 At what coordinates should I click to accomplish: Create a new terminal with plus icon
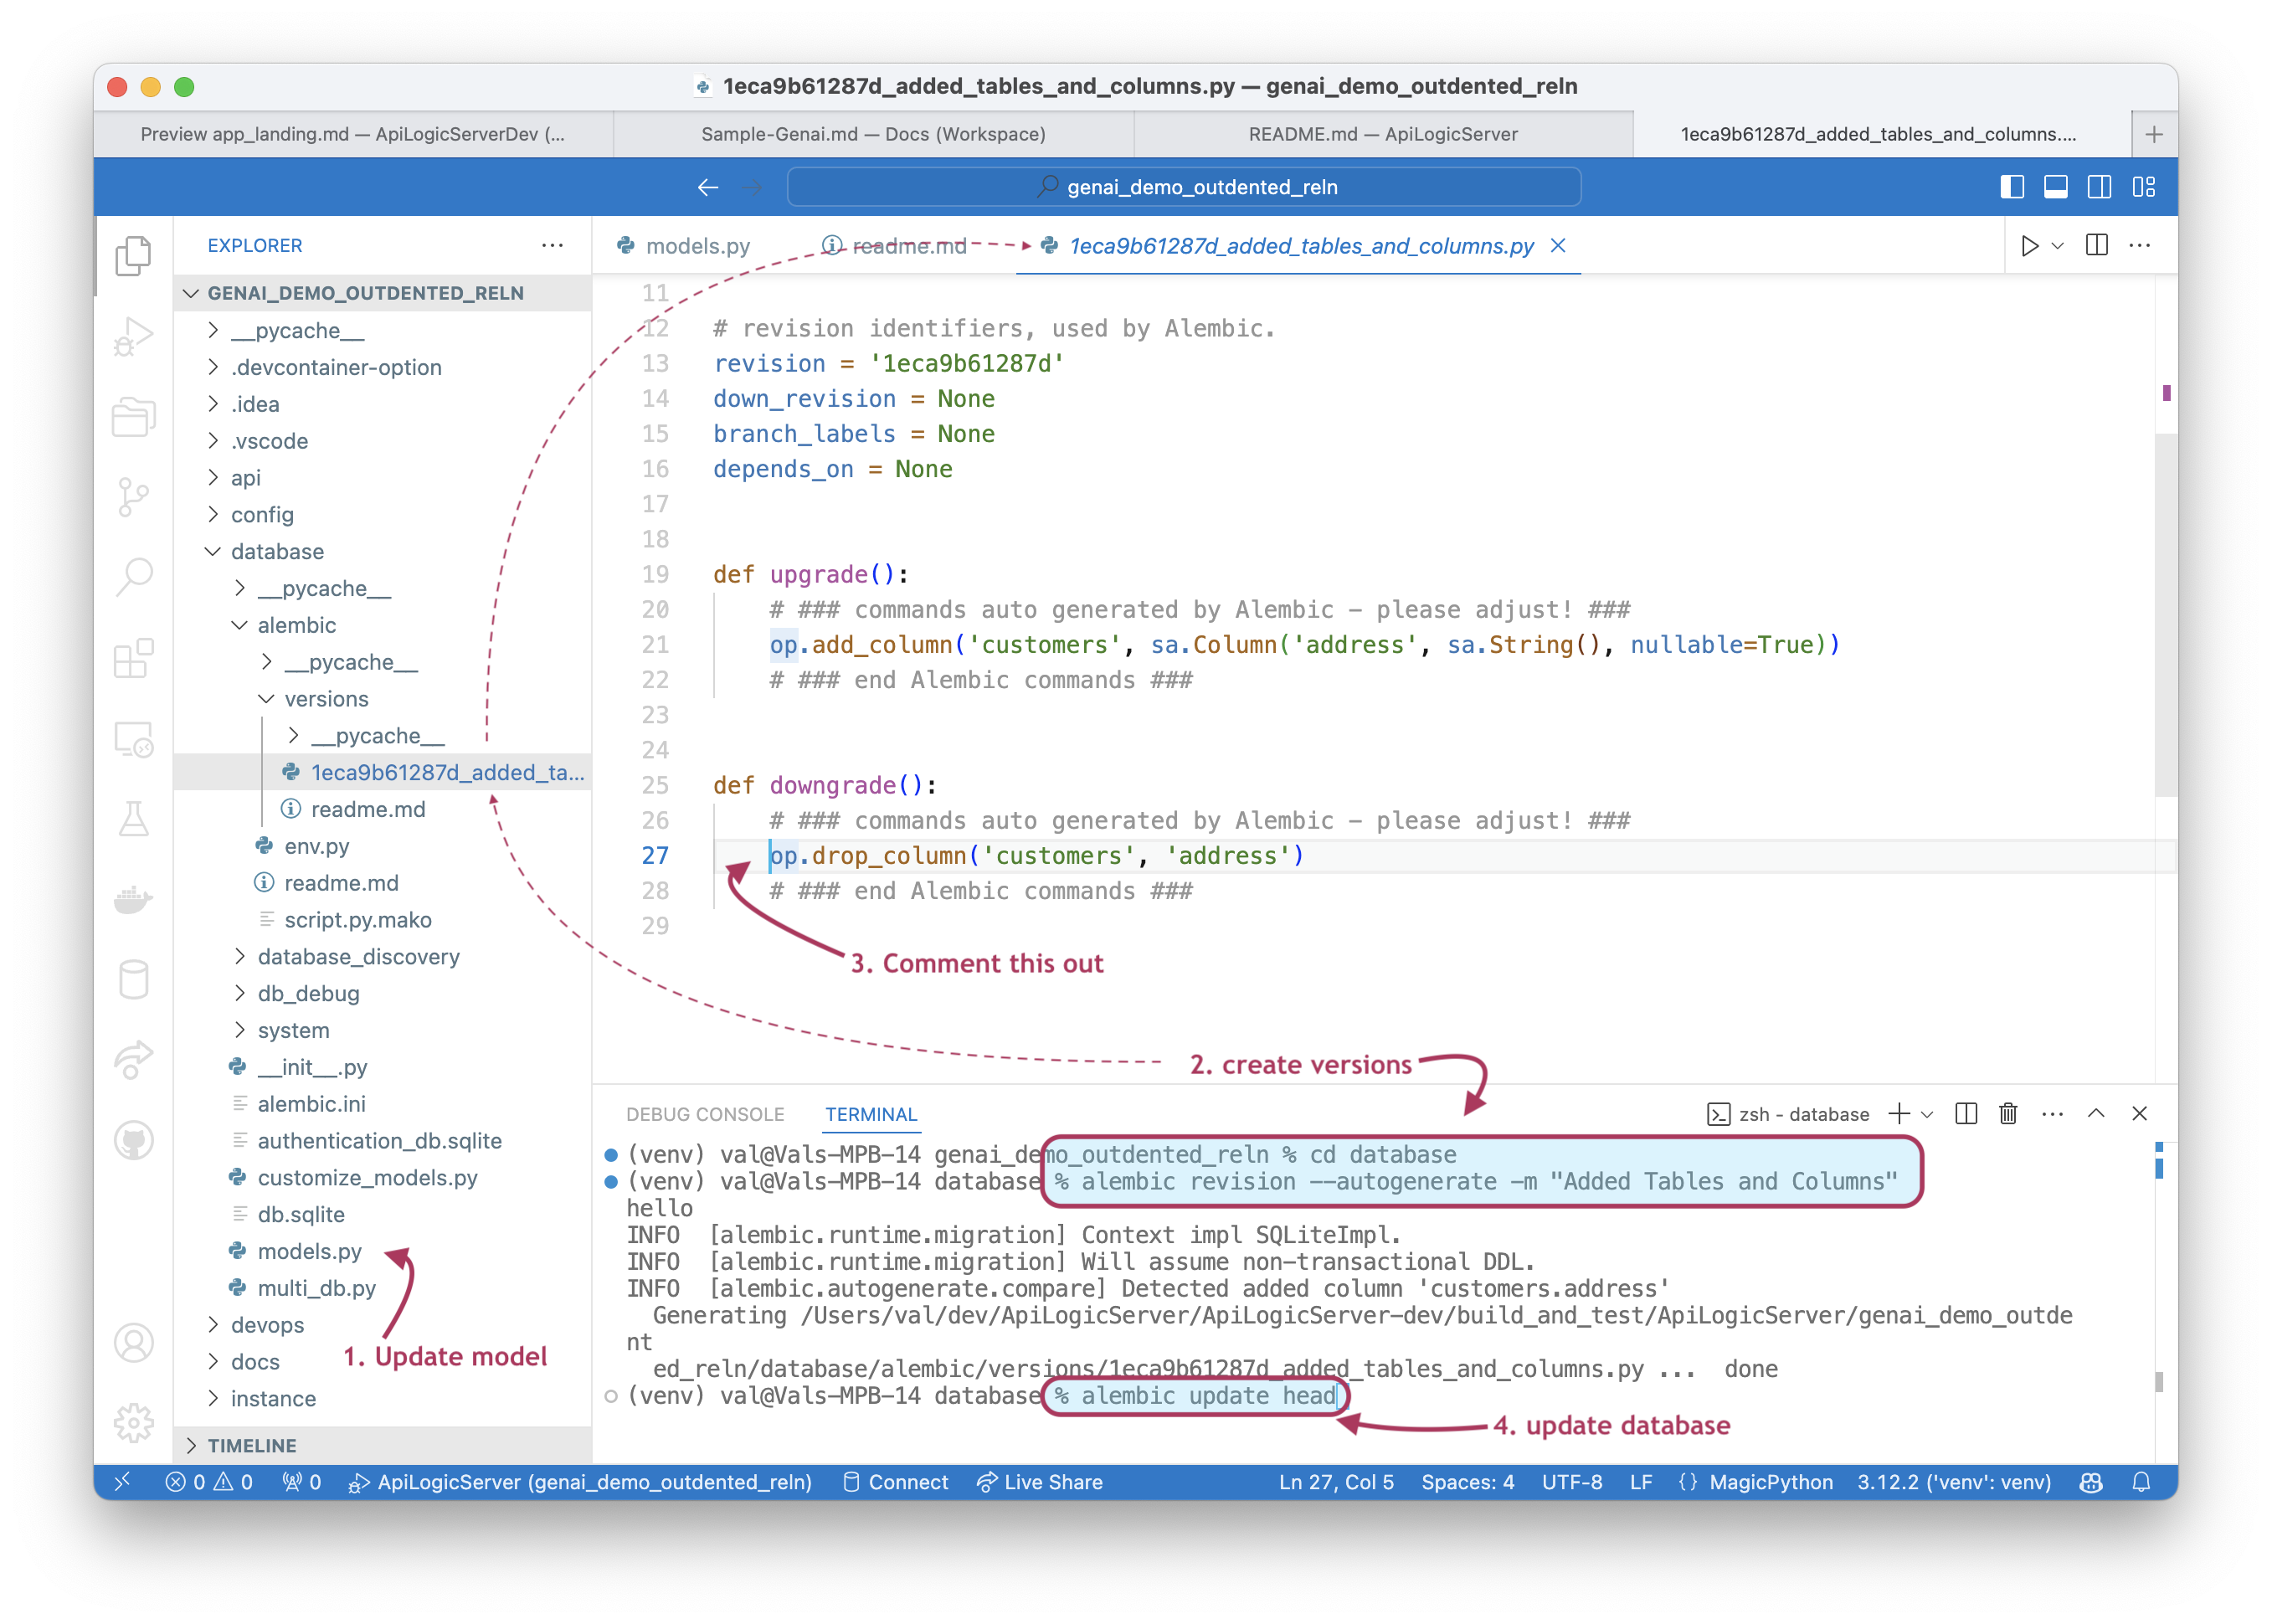(x=1899, y=1114)
